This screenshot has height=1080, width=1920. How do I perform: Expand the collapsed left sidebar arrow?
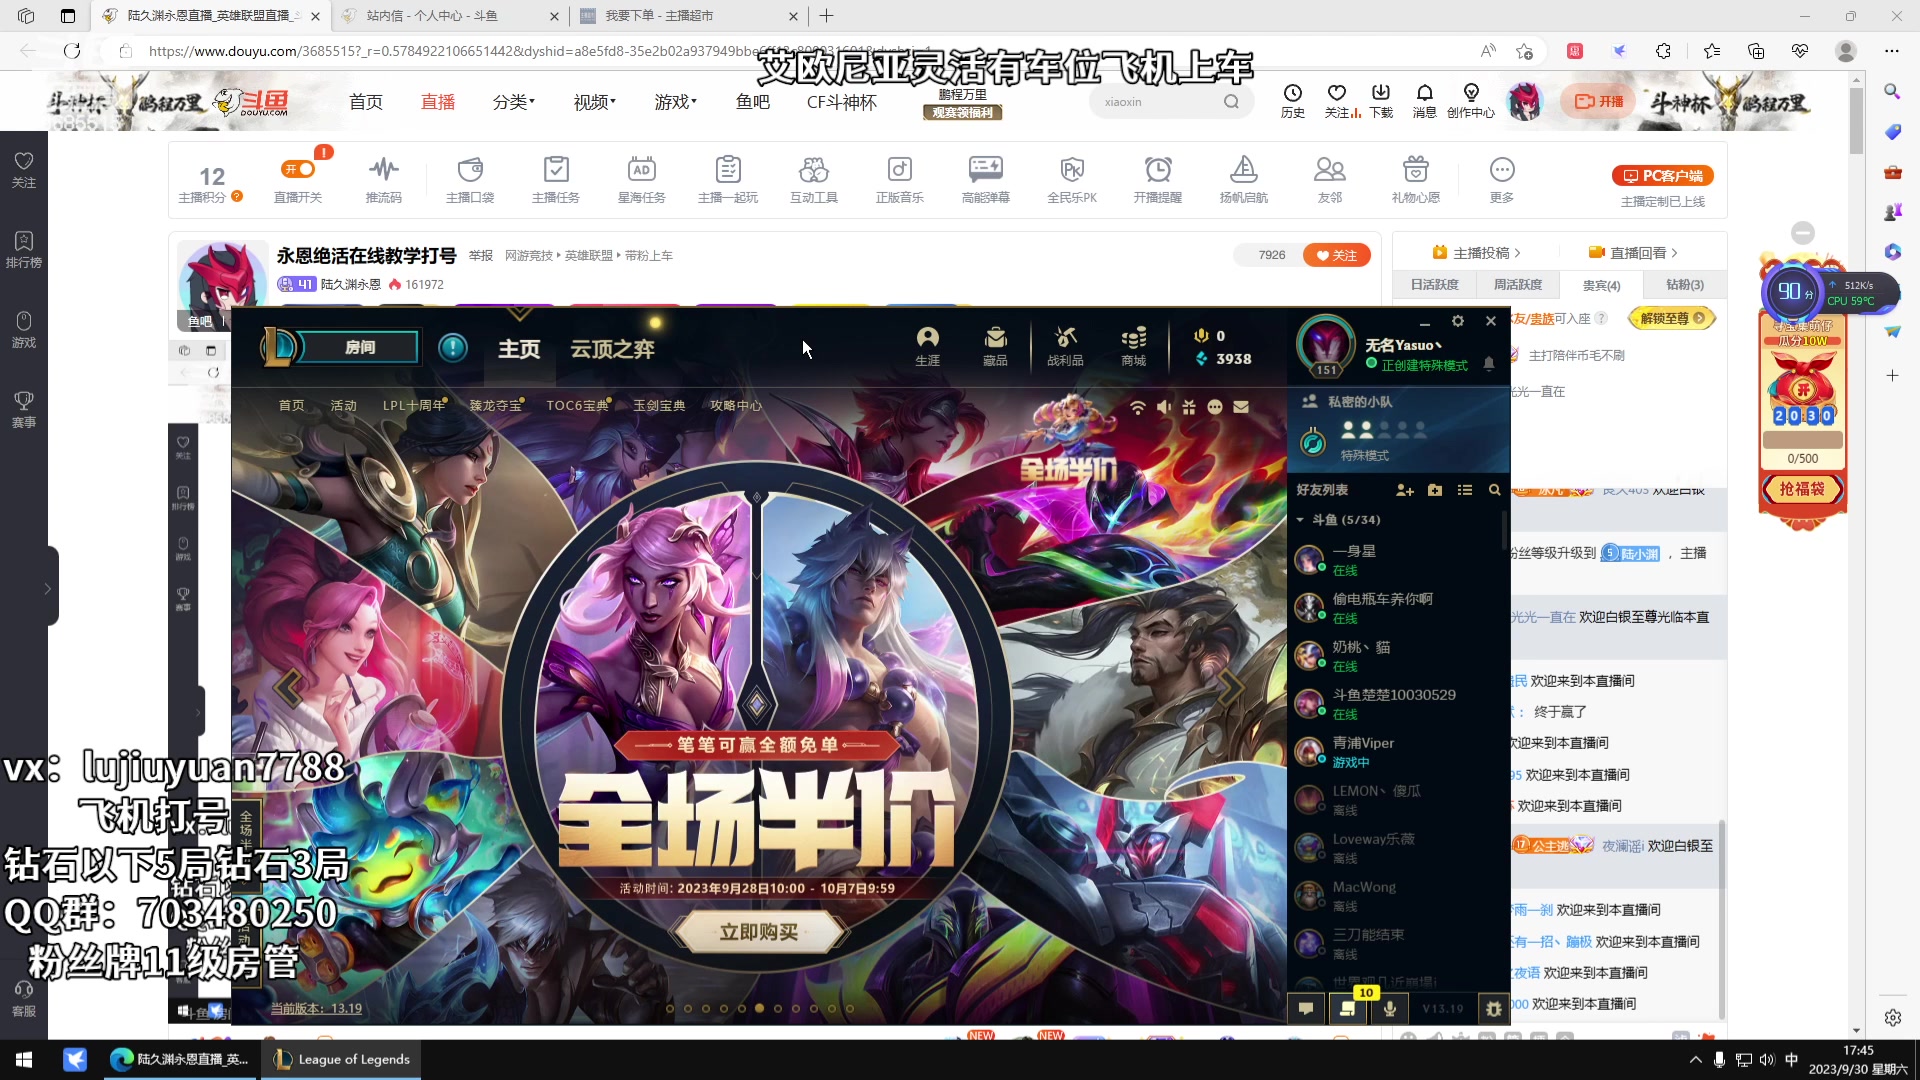47,589
